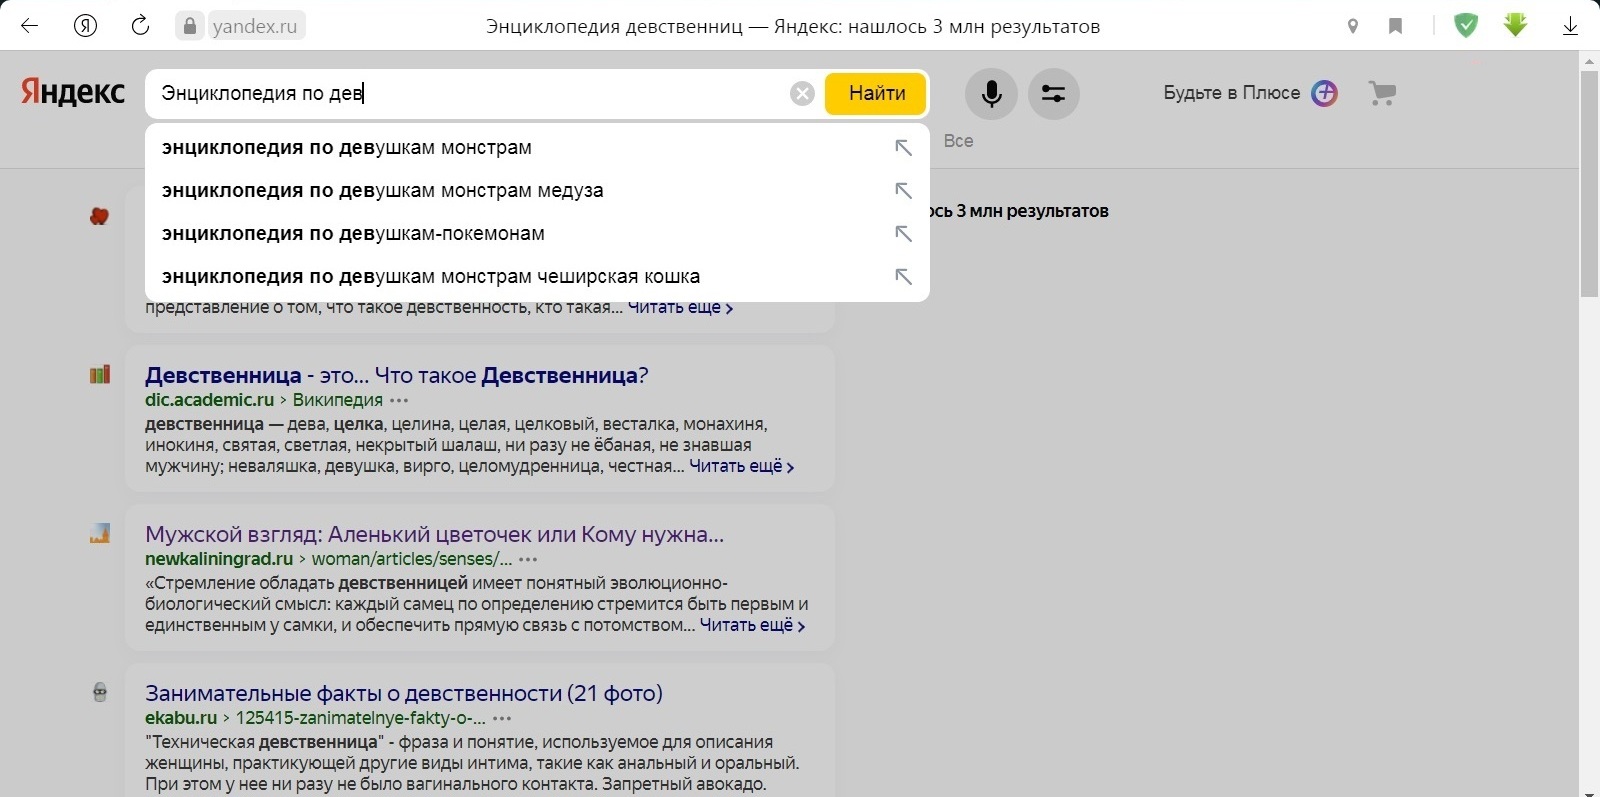This screenshot has width=1600, height=797.
Task: Insert 'монстрам медуза' suggestion using its arrow
Action: click(x=903, y=190)
